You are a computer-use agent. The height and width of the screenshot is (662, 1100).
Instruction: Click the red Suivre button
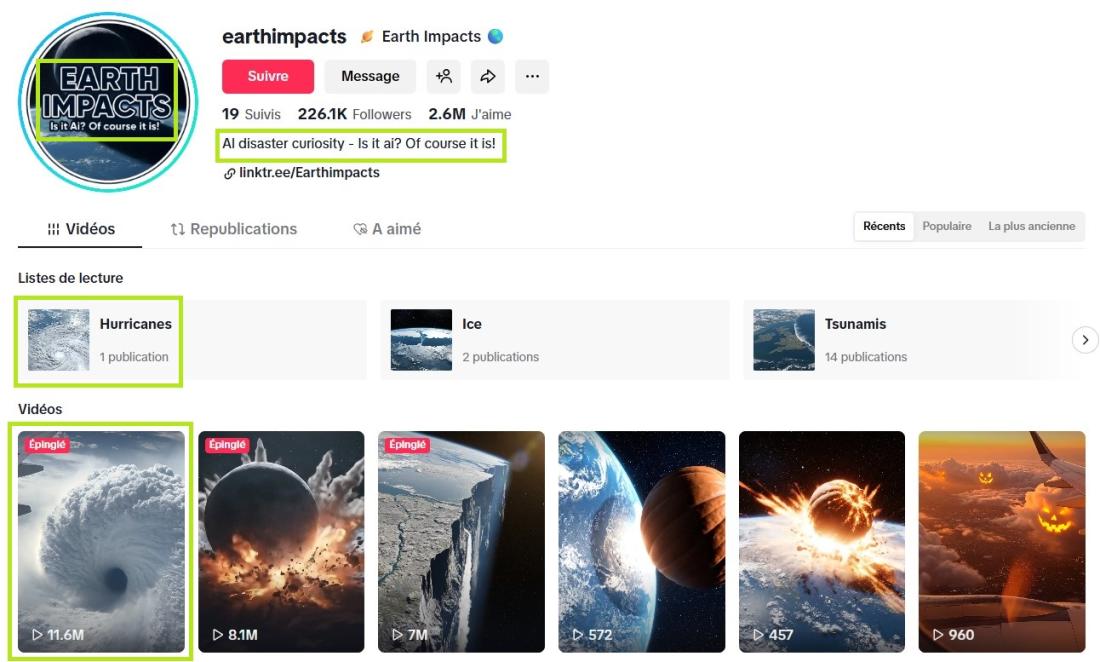tap(268, 76)
